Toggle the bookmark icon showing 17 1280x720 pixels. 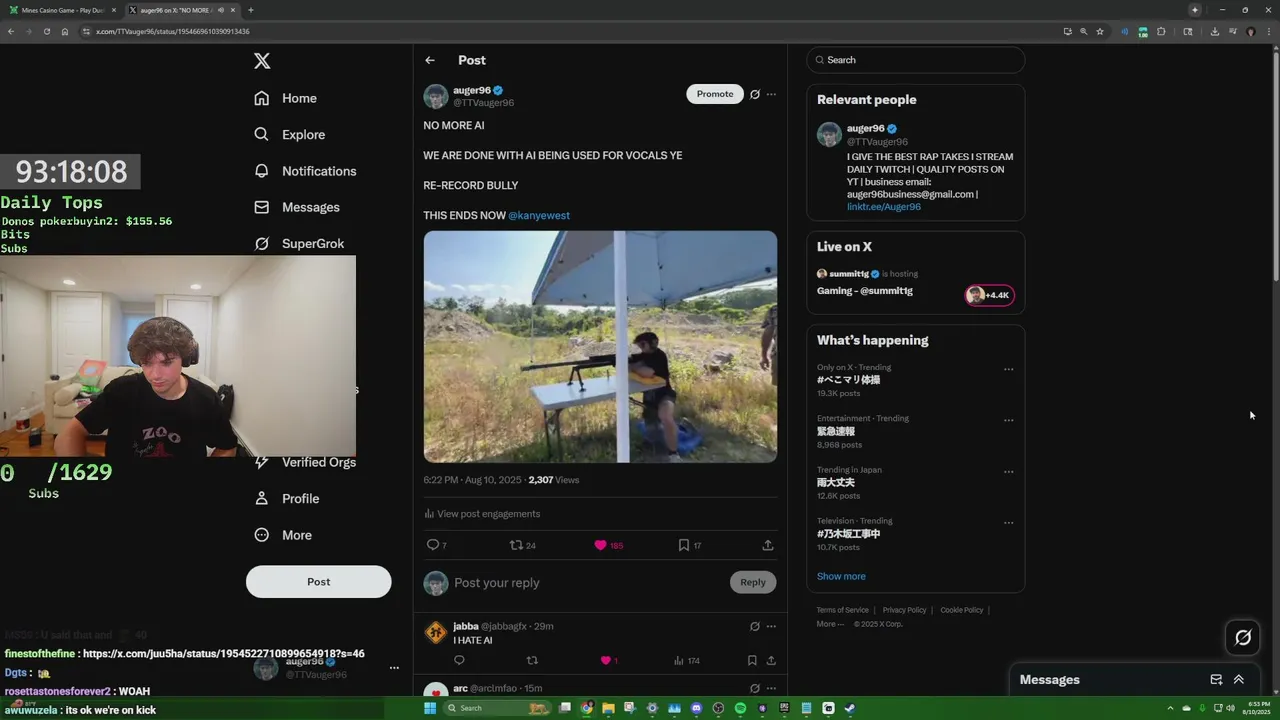point(689,545)
